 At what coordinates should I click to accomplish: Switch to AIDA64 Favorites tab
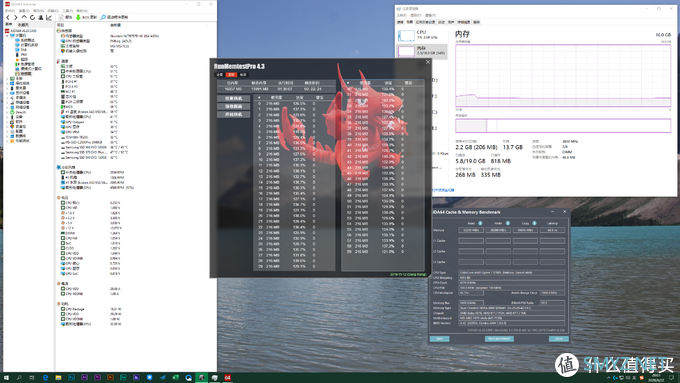pyautogui.click(x=23, y=25)
